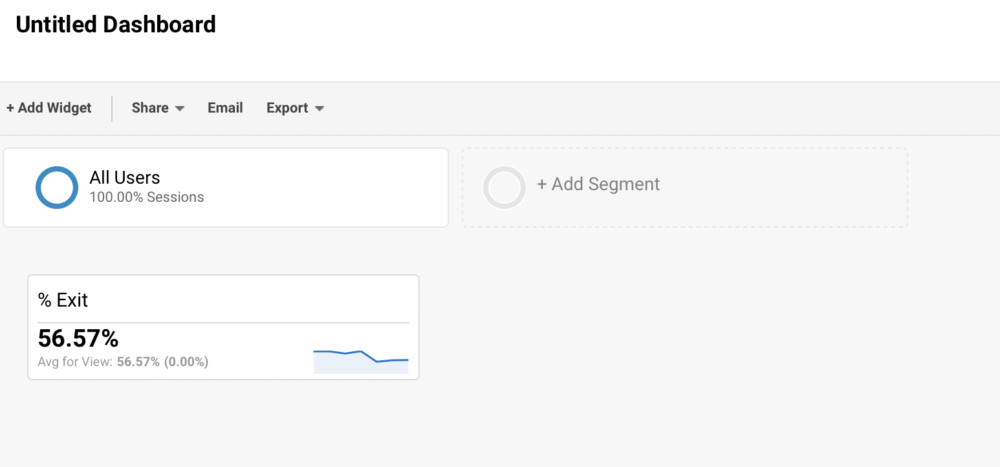Click the Email toolbar button
Viewport: 1000px width, 467px height.
pyautogui.click(x=225, y=108)
